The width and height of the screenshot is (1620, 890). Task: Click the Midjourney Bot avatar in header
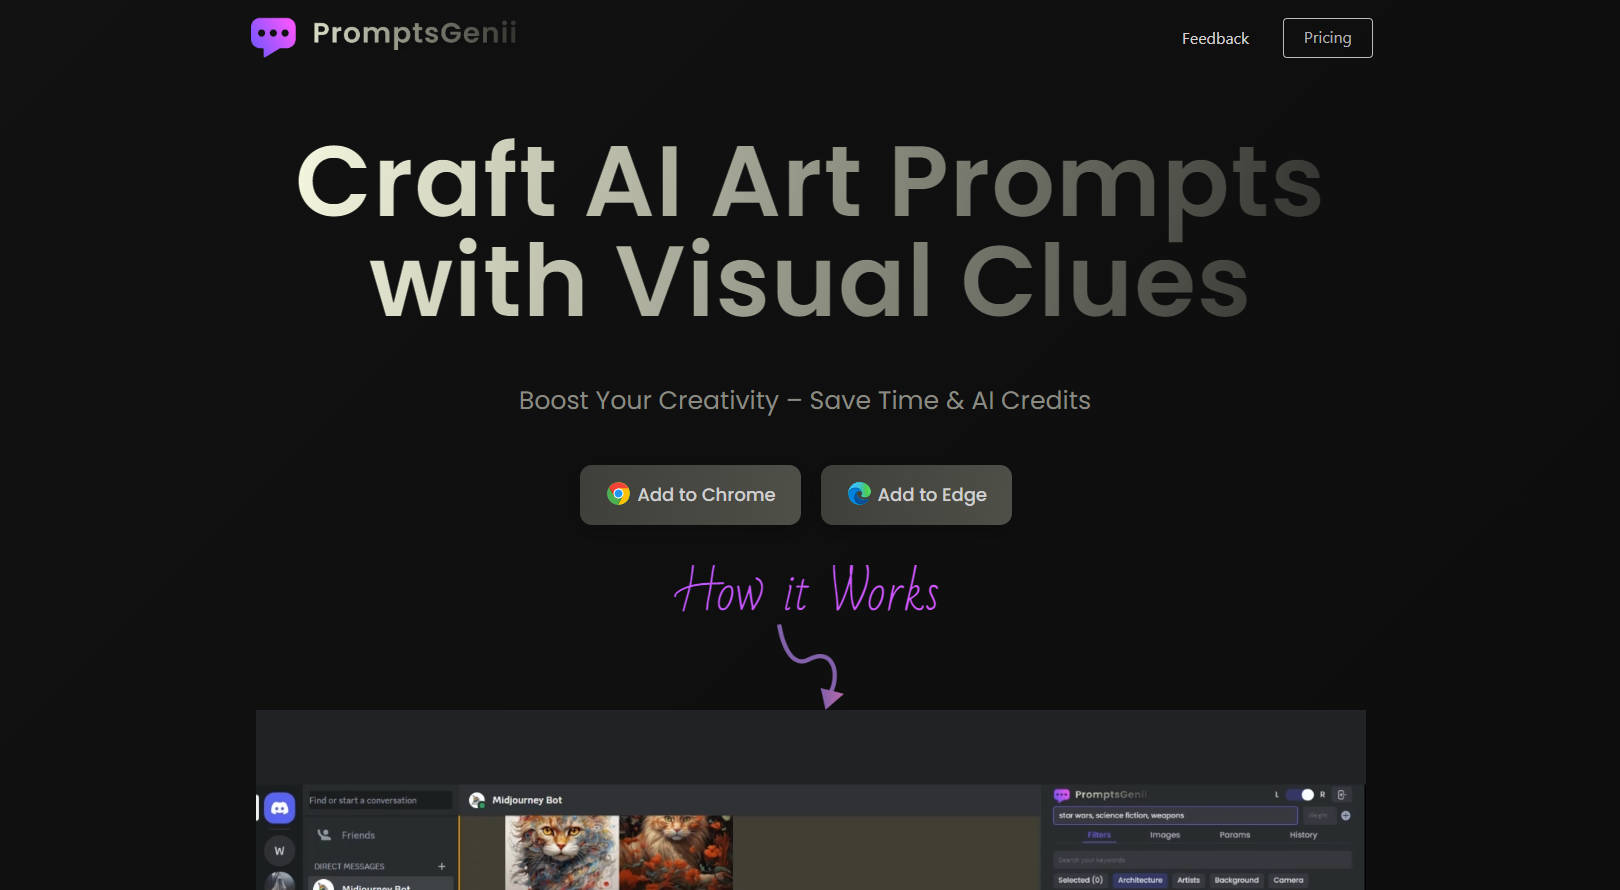[x=477, y=800]
